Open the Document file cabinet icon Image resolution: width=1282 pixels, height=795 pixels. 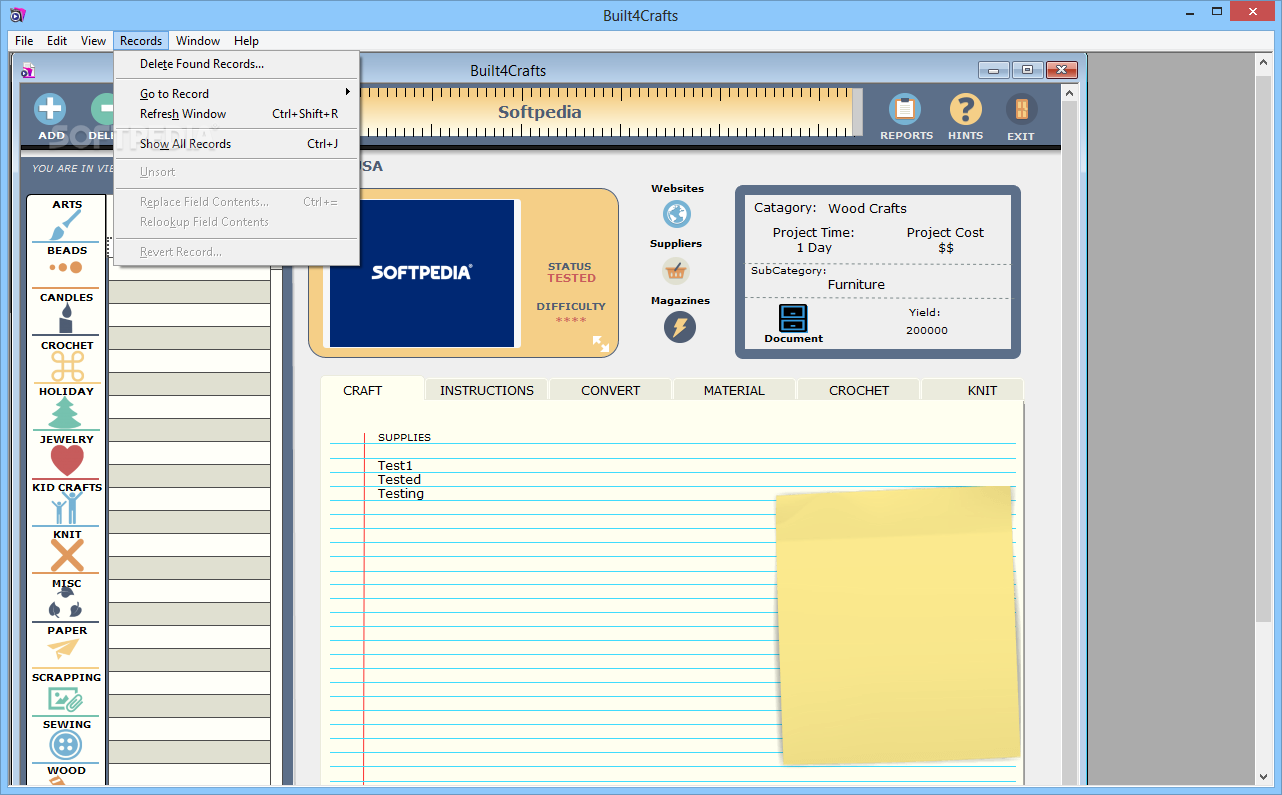[x=793, y=318]
